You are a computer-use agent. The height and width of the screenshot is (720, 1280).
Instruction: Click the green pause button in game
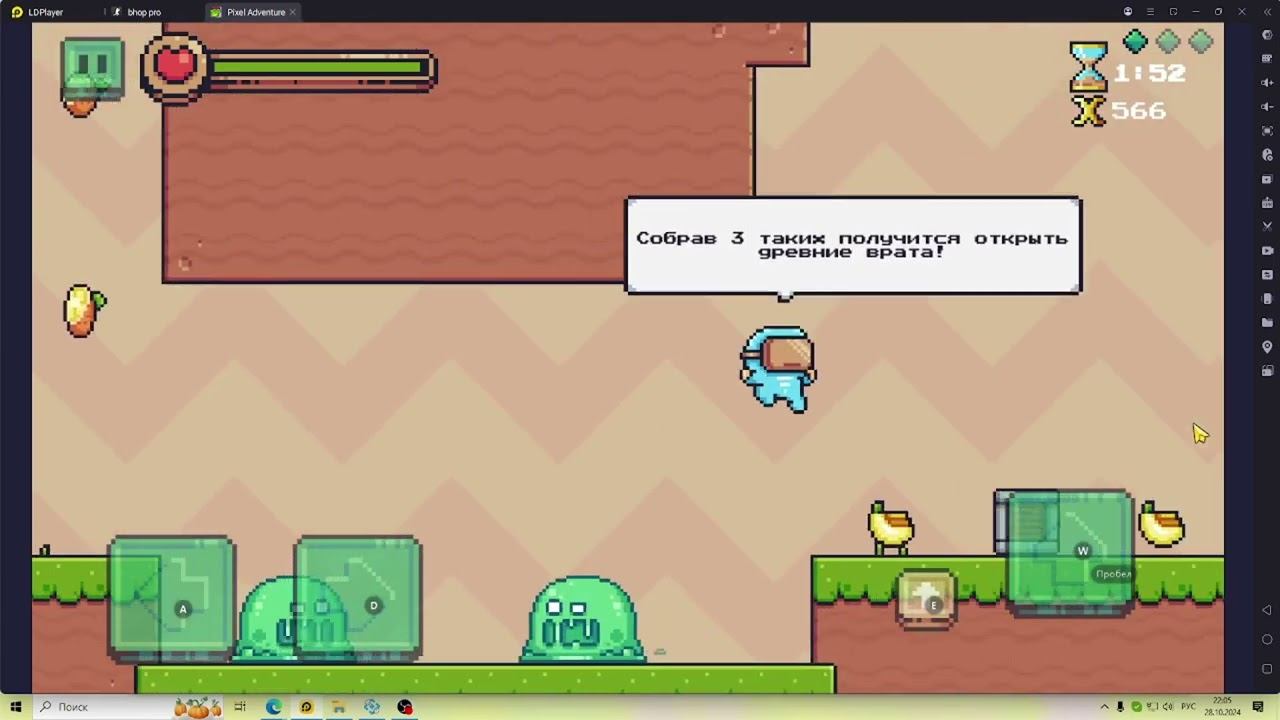(92, 69)
